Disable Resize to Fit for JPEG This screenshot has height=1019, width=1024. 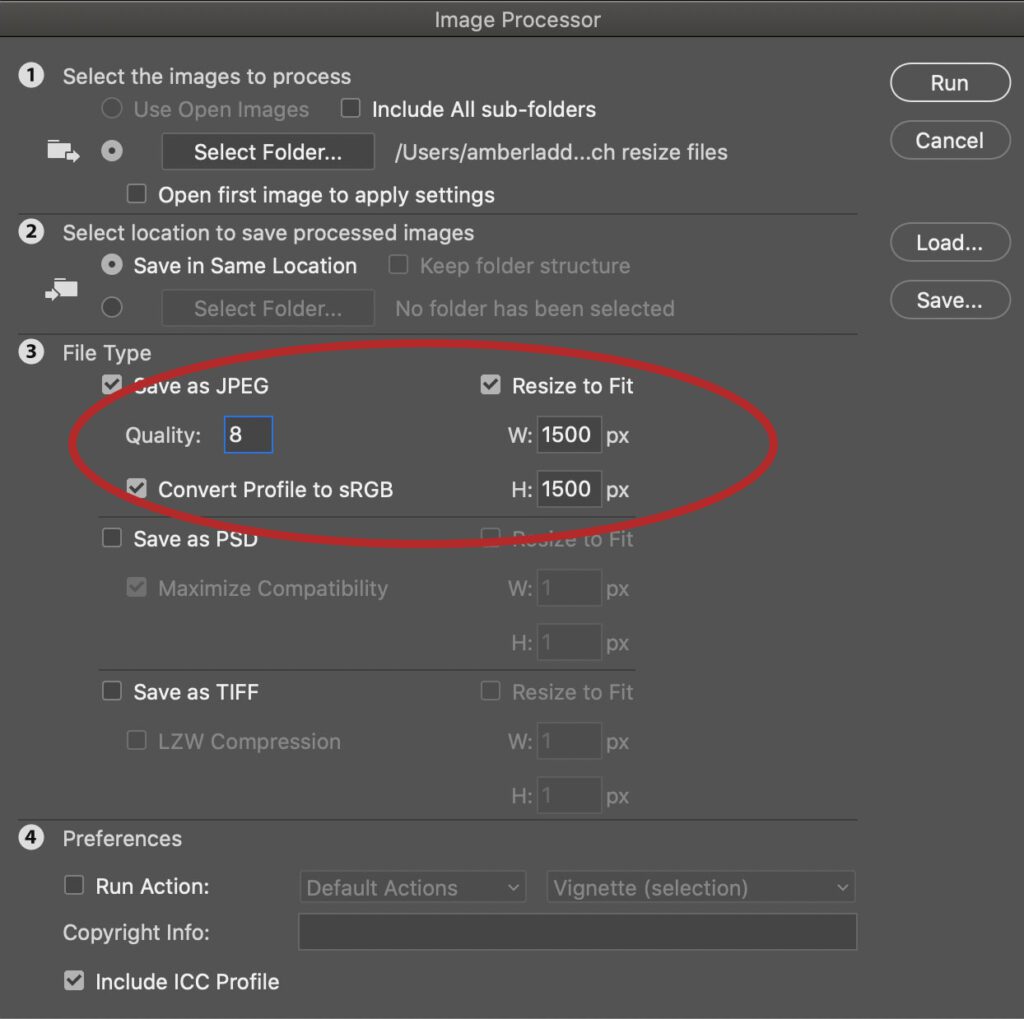491,384
